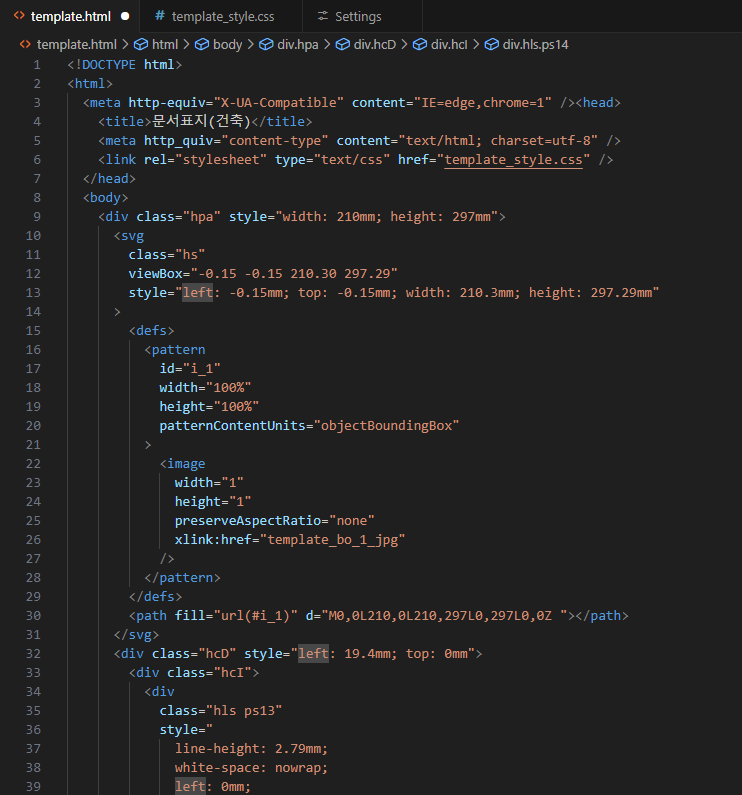The width and height of the screenshot is (742, 795).
Task: Click the file icon in the breadcrumb bar
Action: [x=25, y=45]
